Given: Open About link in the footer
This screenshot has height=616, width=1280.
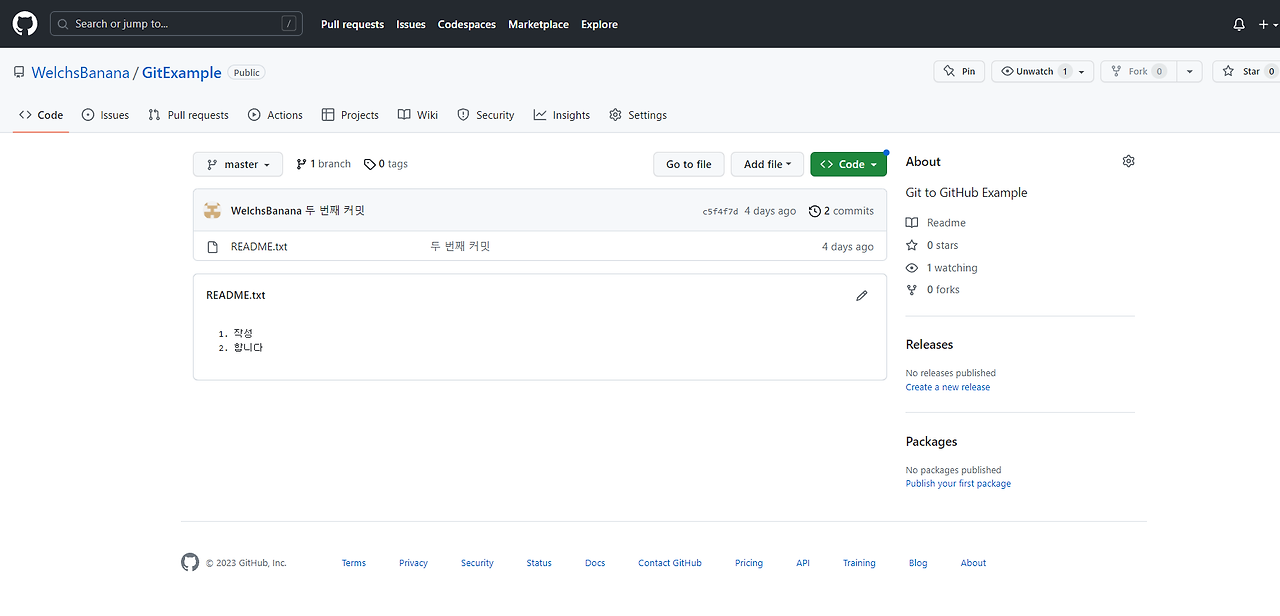Looking at the screenshot, I should [x=973, y=563].
